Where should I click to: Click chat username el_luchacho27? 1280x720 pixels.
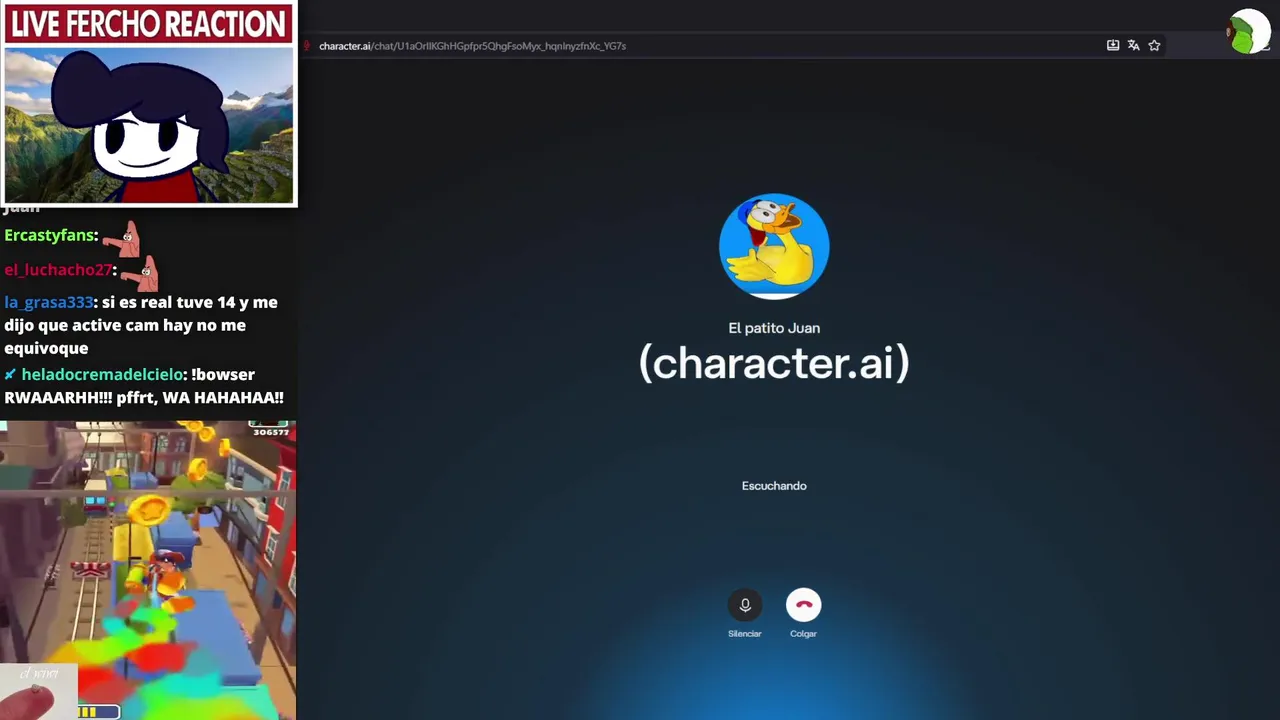(58, 270)
